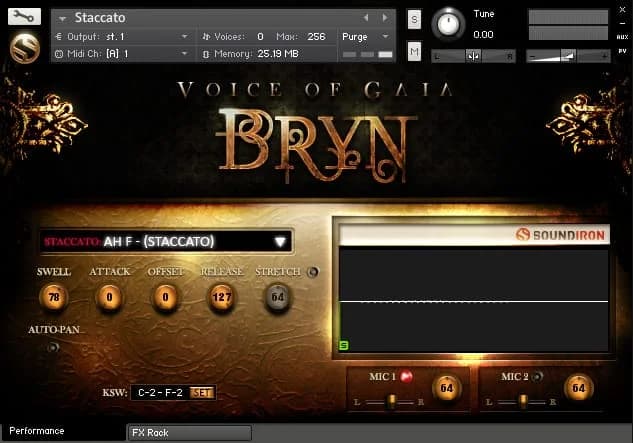Click the pan center icon in header
Viewport: 633px width, 443px height.
pyautogui.click(x=473, y=56)
